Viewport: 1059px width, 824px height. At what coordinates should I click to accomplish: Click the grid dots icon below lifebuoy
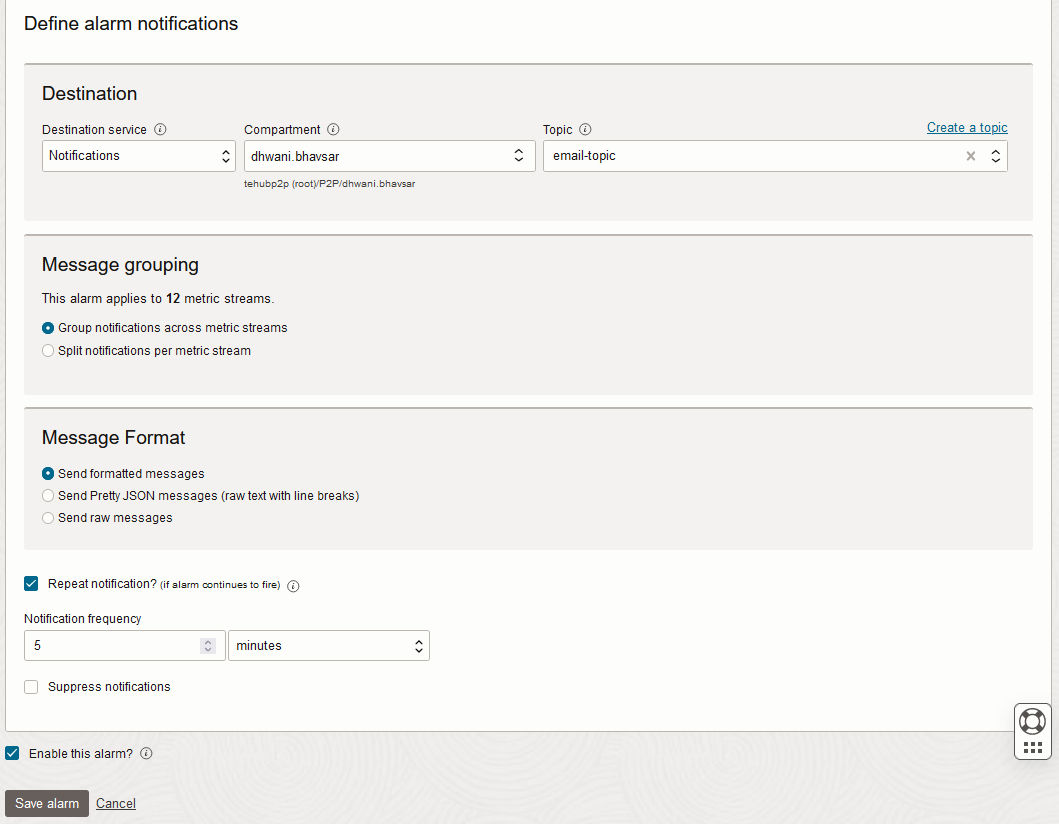1032,747
